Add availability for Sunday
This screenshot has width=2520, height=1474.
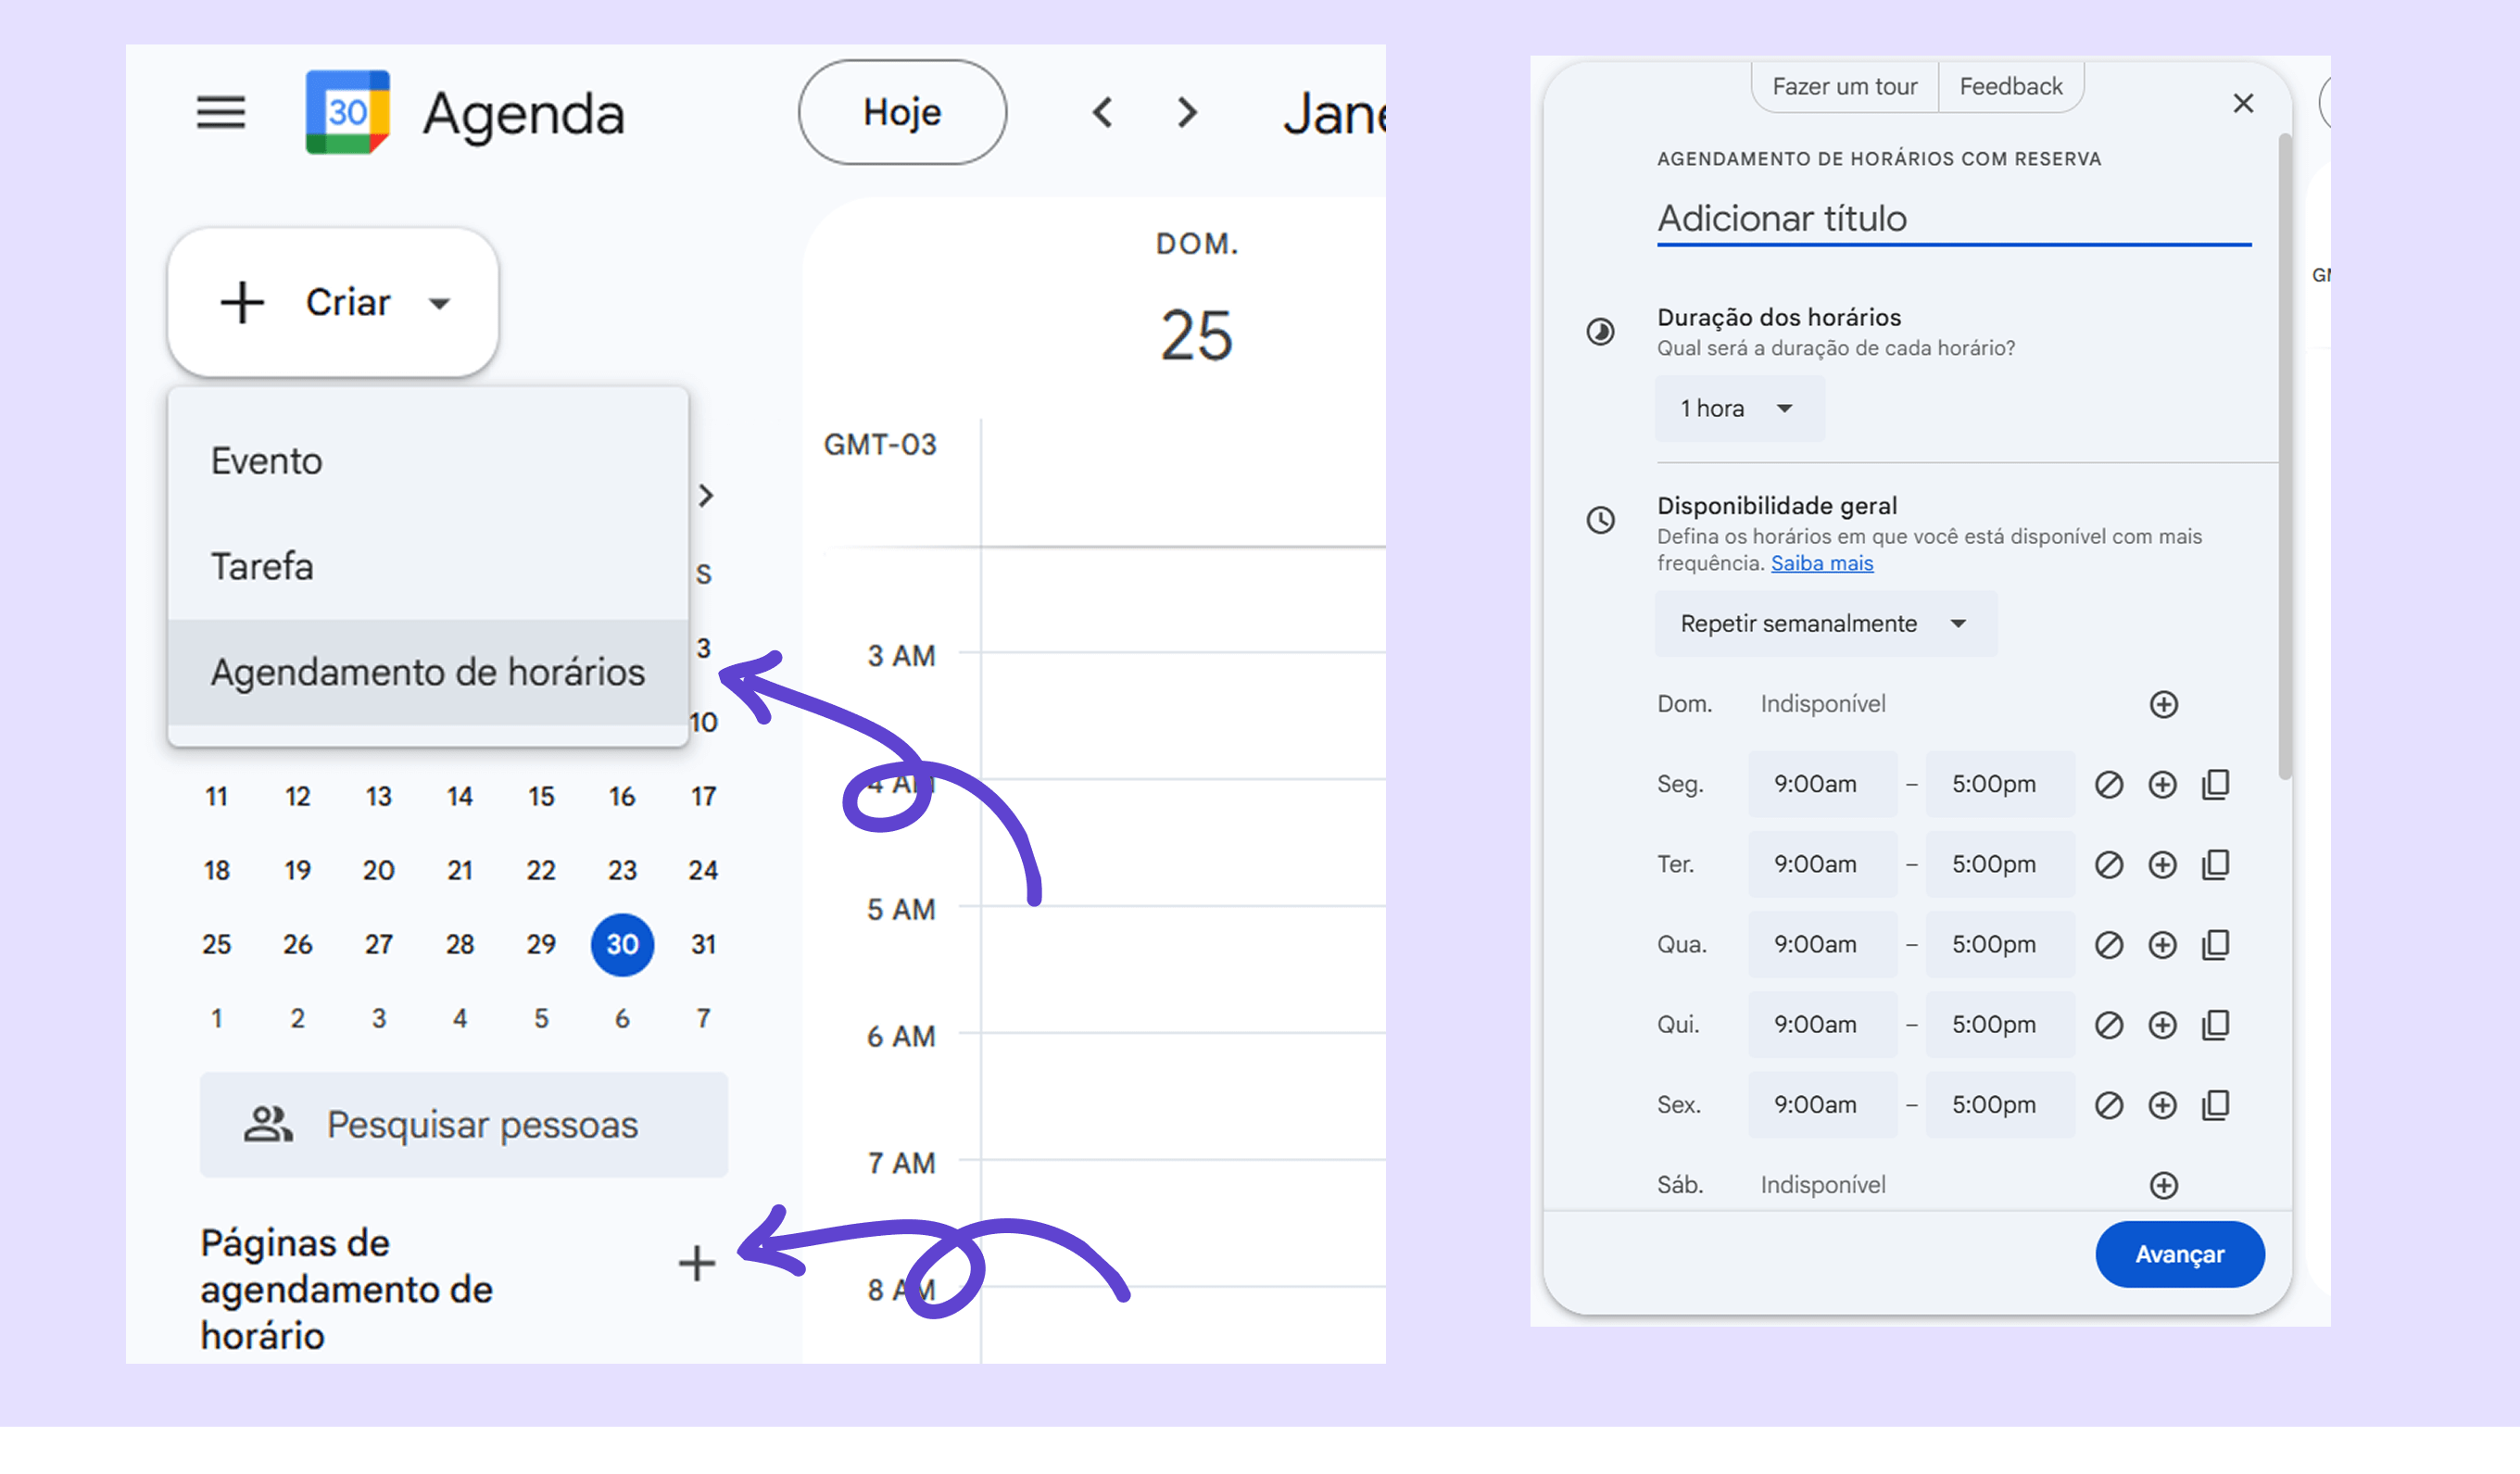click(x=2163, y=704)
